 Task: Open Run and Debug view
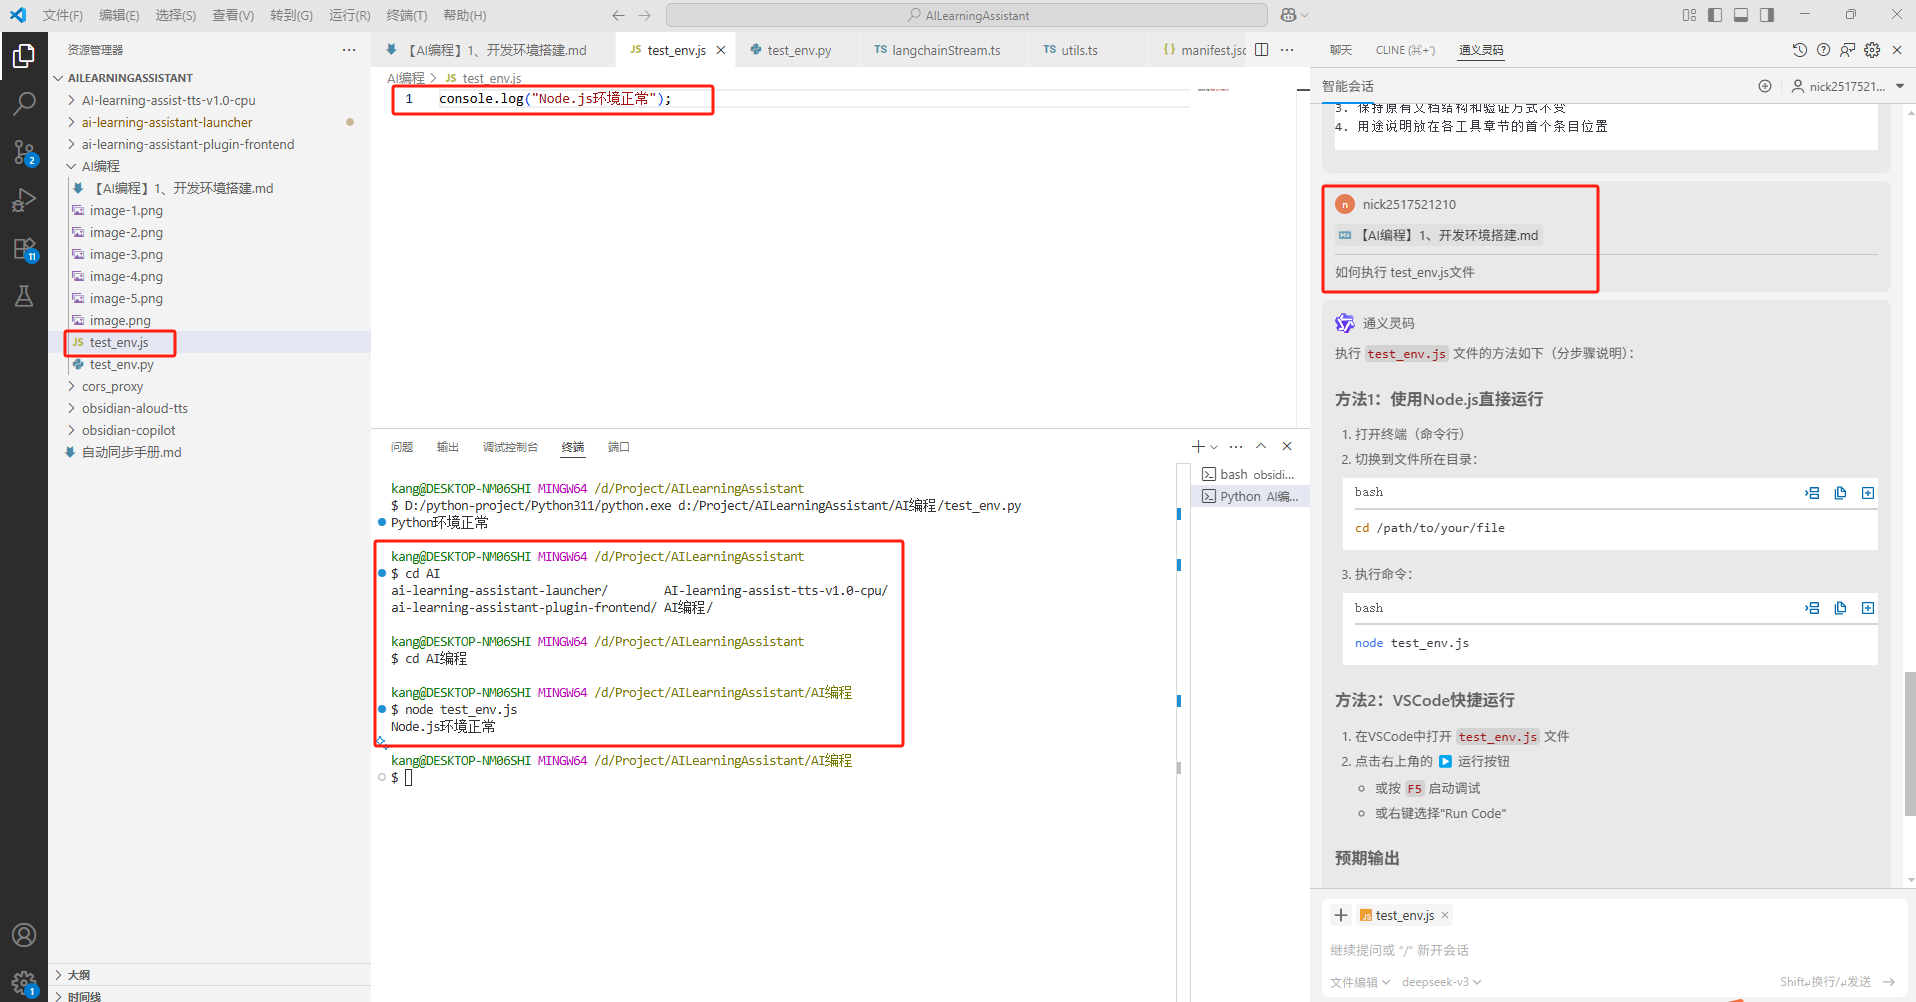(24, 200)
